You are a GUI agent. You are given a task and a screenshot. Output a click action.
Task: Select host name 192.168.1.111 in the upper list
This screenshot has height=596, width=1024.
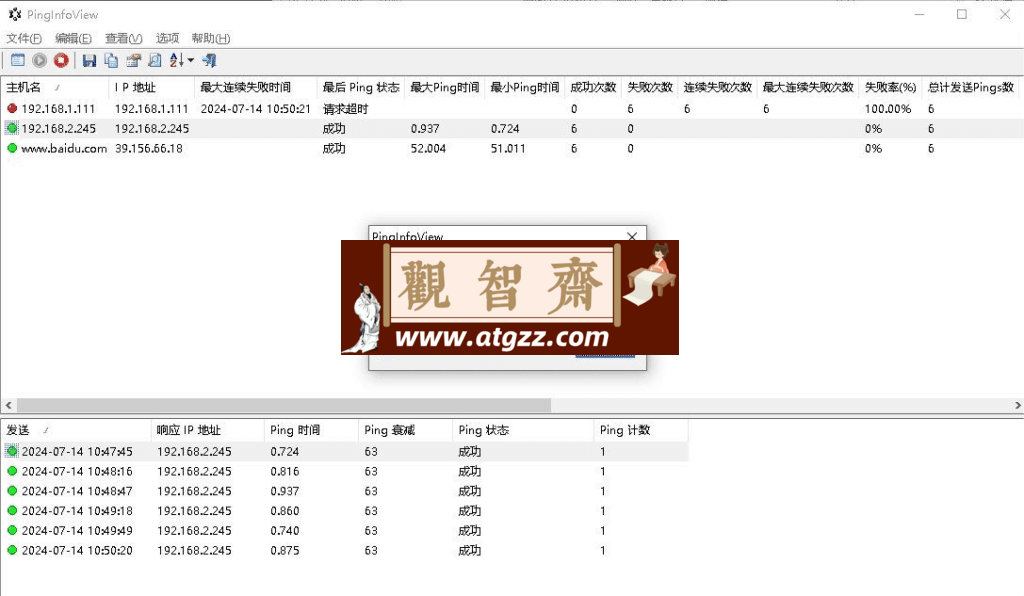click(58, 108)
